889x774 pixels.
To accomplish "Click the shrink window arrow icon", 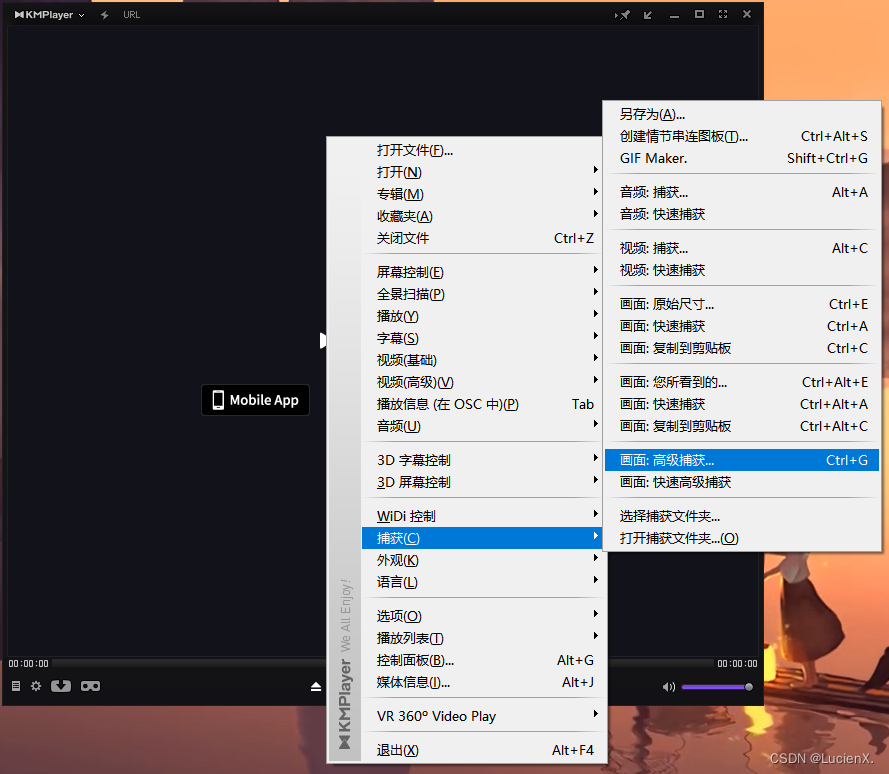I will pyautogui.click(x=646, y=17).
